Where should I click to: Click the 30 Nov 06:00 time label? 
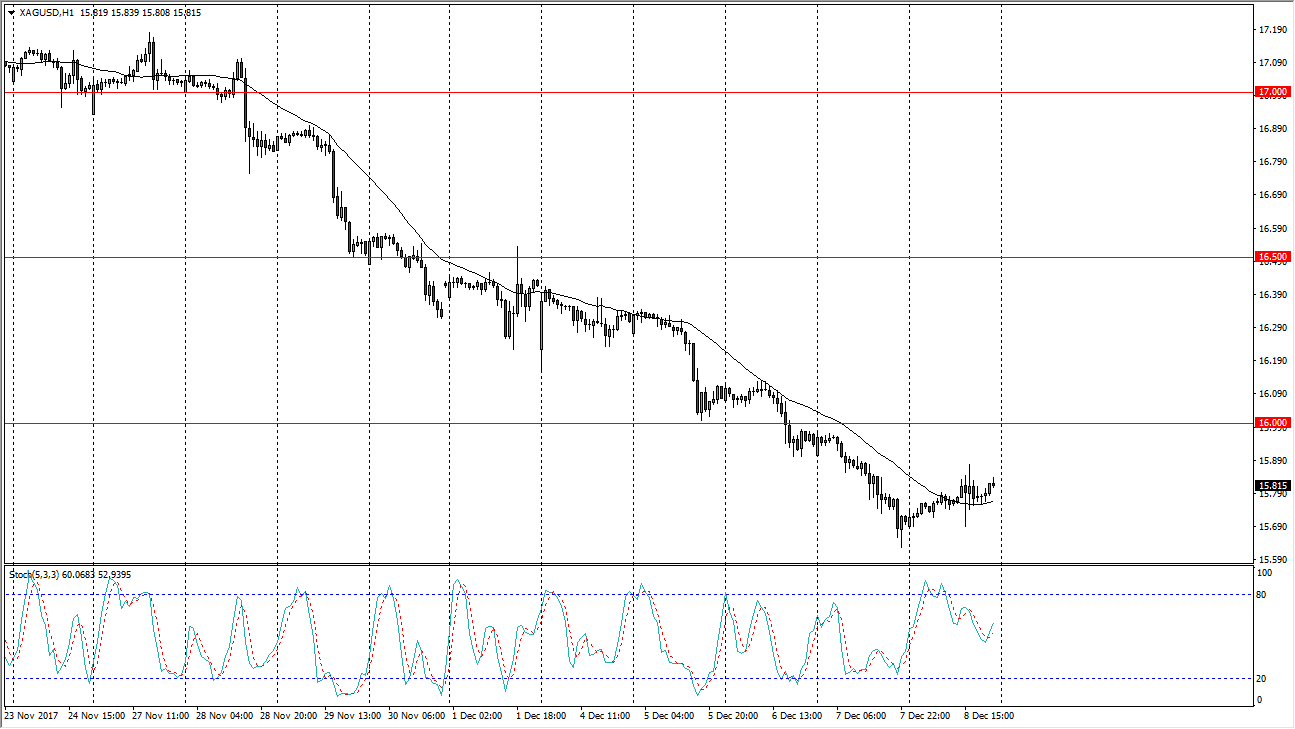[x=415, y=716]
